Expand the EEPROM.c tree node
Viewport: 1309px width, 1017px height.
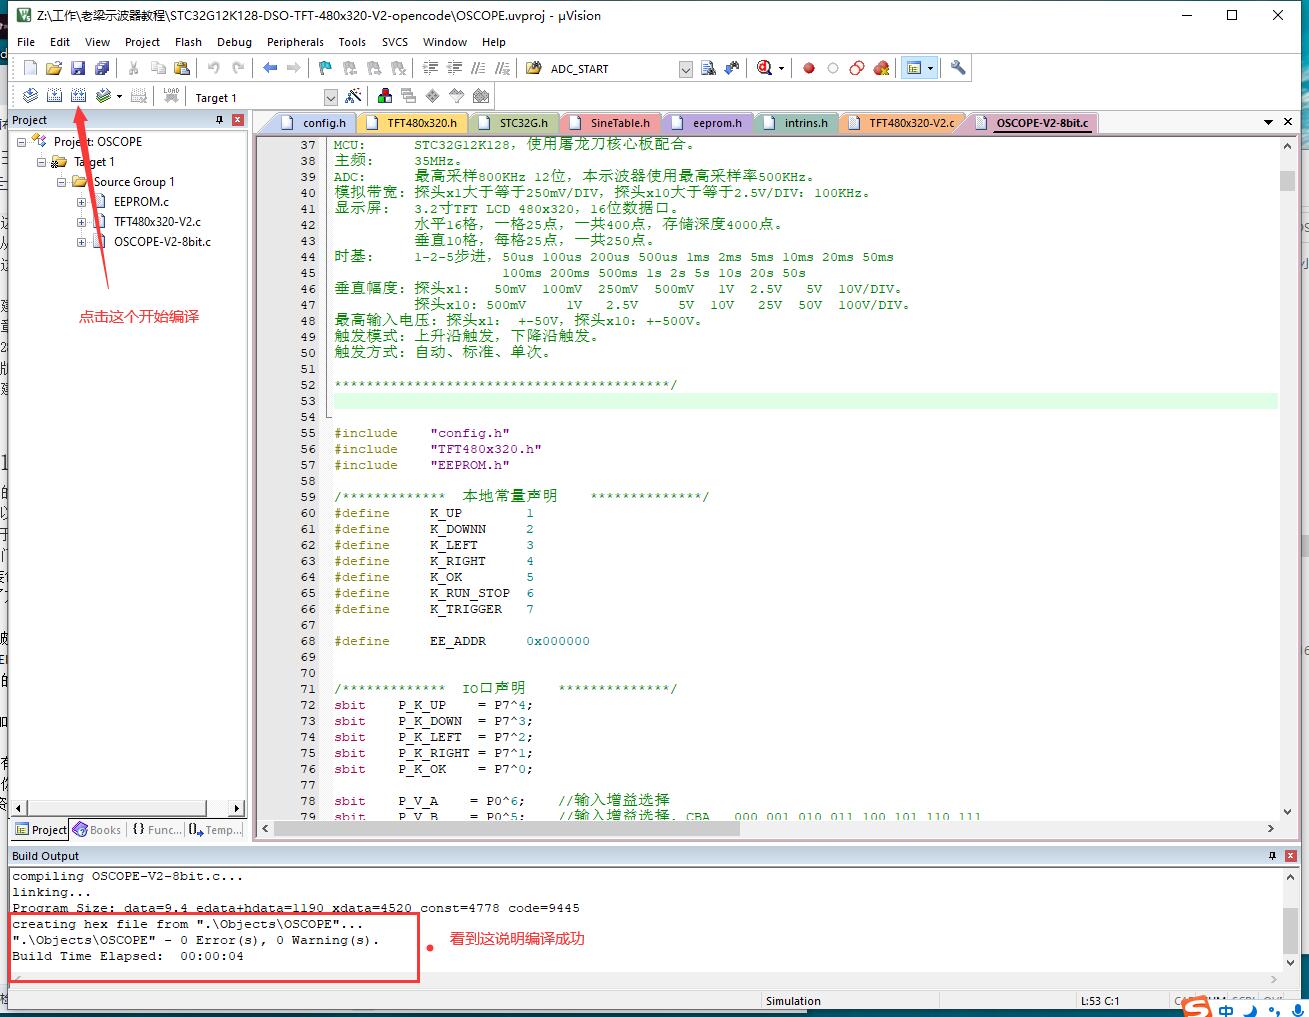[x=81, y=202]
